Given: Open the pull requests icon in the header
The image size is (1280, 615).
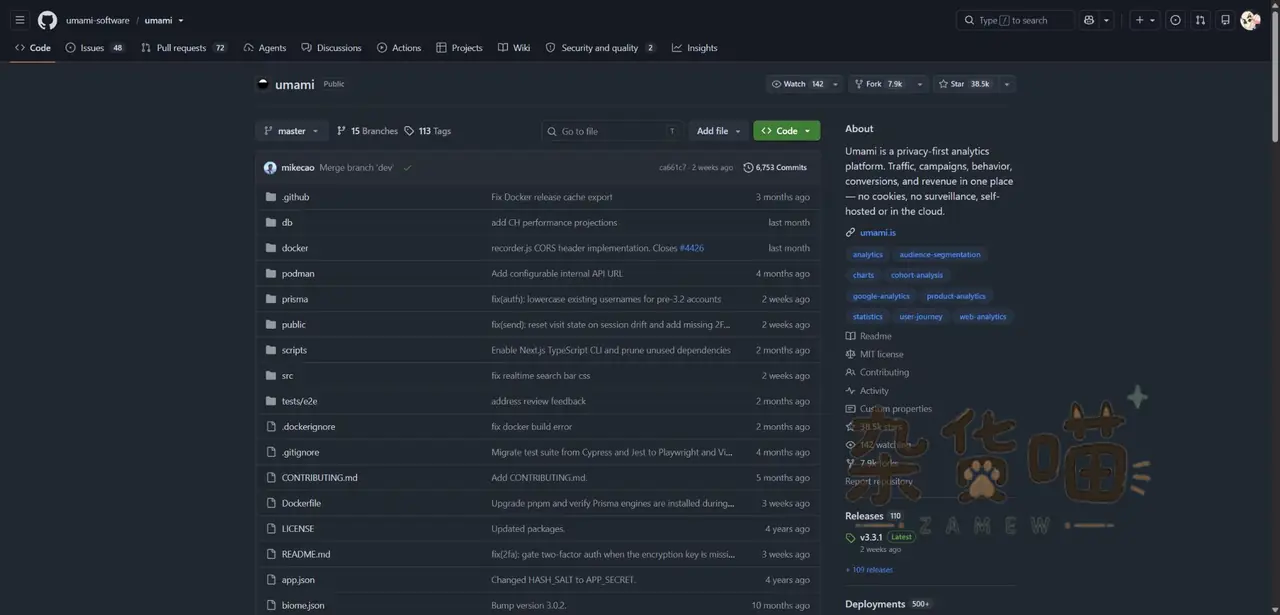Looking at the screenshot, I should pos(1200,20).
